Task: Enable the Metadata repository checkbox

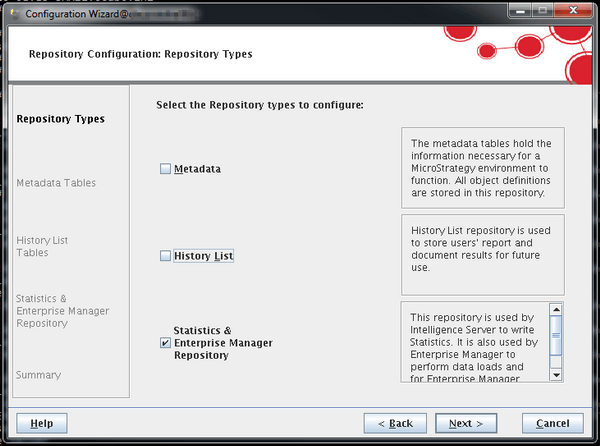Action: (x=166, y=169)
